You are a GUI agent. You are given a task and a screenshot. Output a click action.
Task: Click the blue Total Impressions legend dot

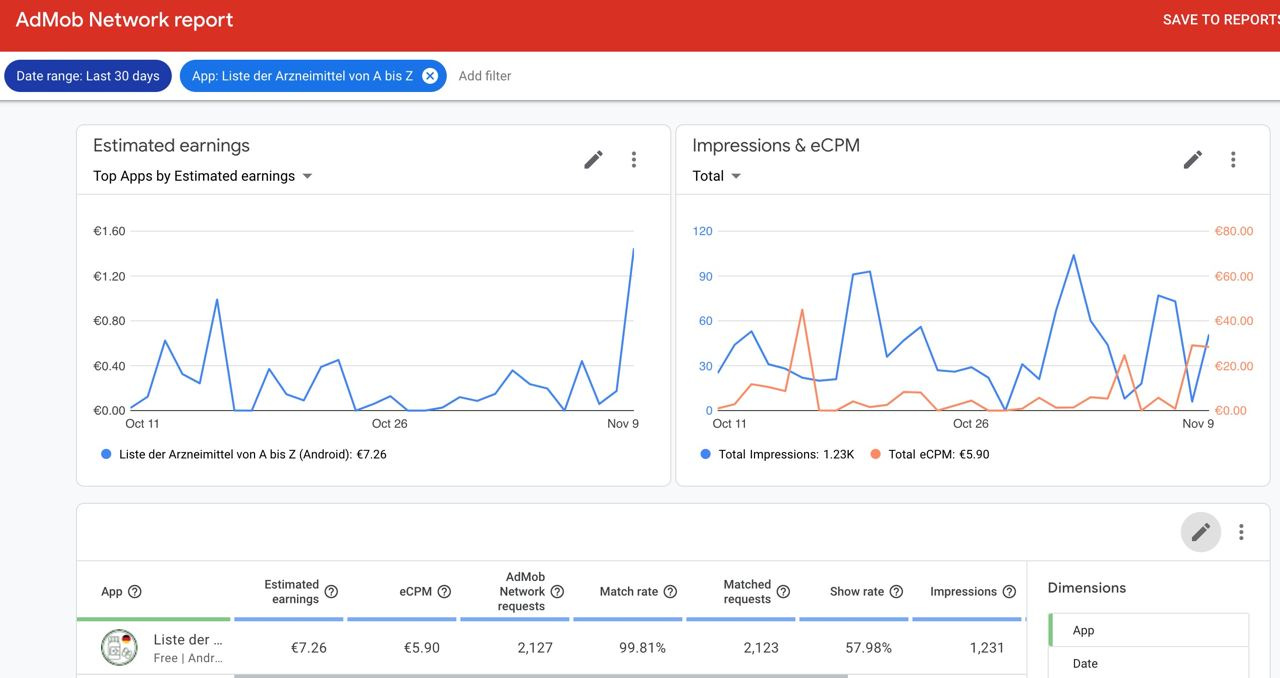pyautogui.click(x=706, y=454)
